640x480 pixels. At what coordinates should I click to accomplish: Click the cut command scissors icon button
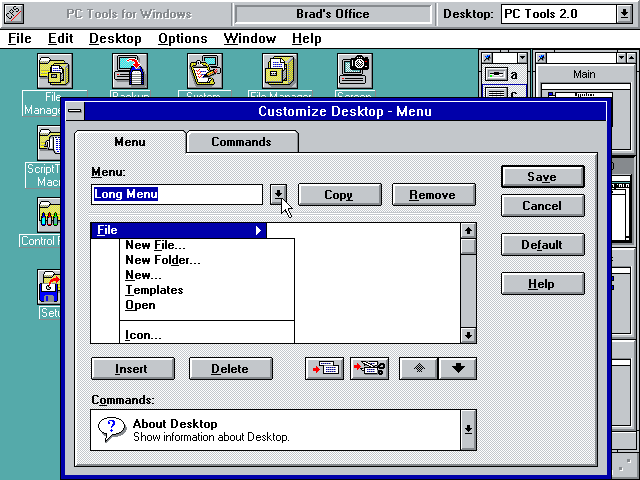click(369, 369)
